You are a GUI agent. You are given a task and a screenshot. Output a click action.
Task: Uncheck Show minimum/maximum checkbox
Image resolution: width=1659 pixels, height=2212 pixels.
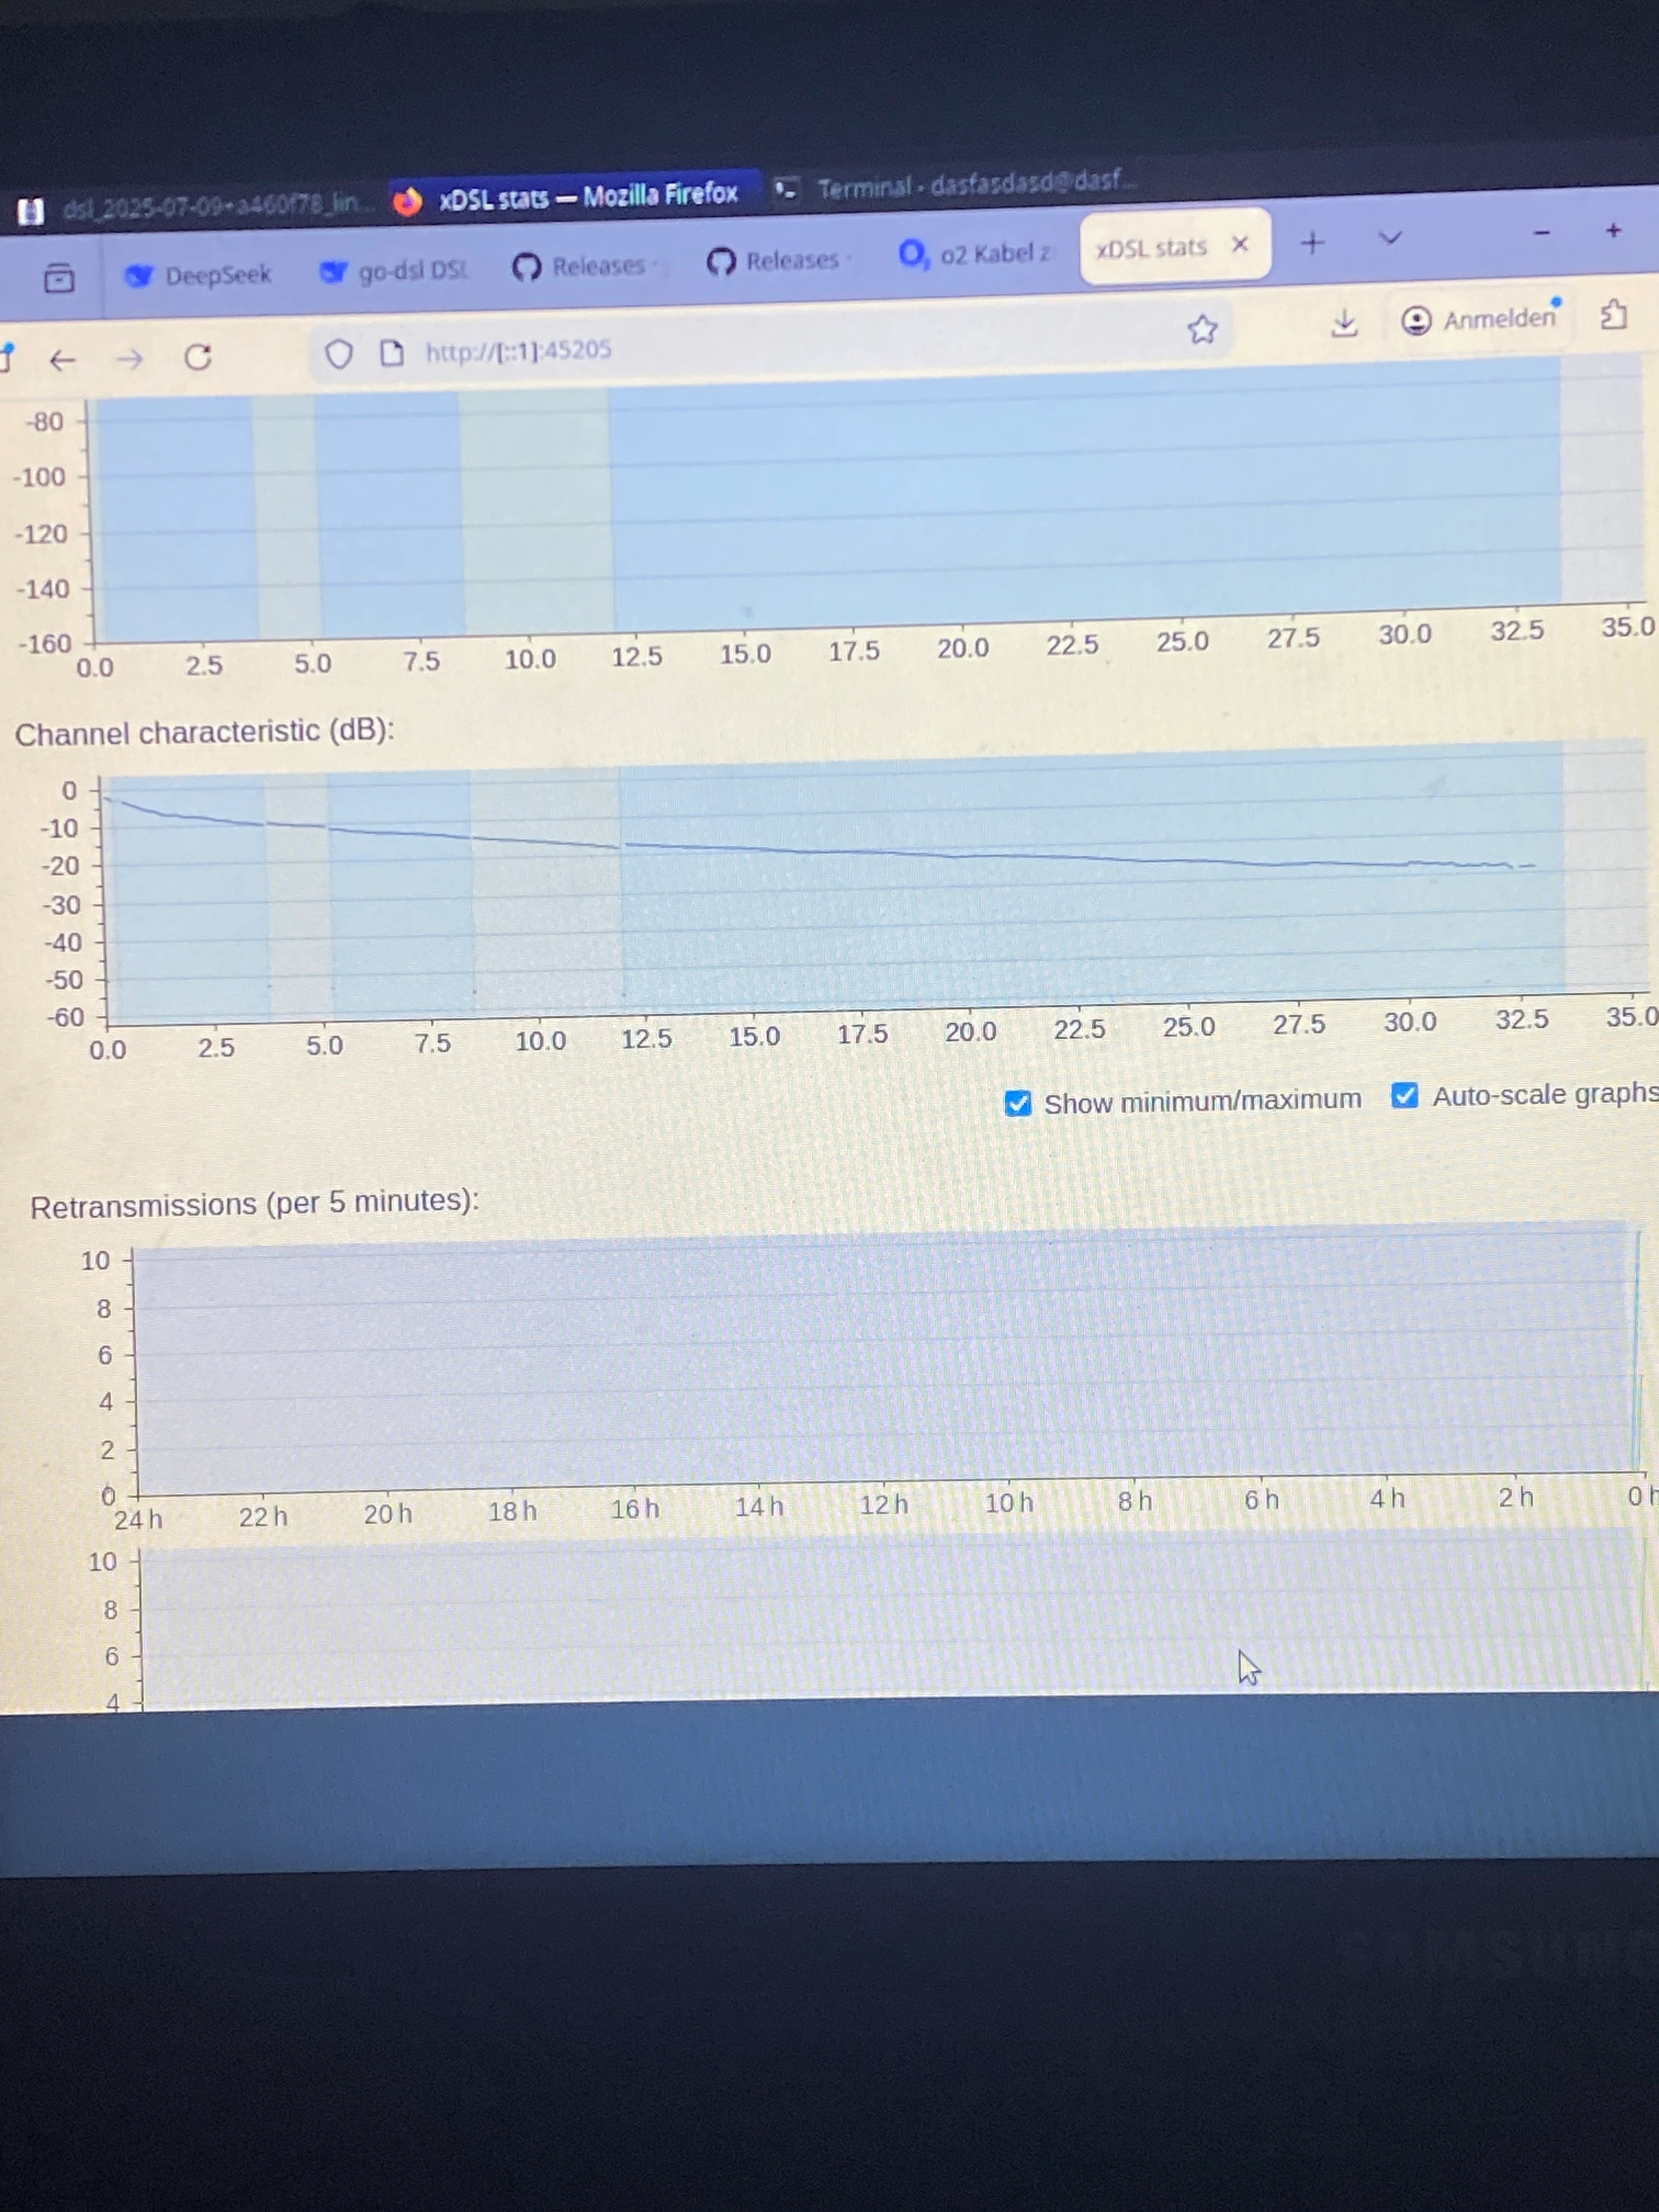[1017, 1103]
